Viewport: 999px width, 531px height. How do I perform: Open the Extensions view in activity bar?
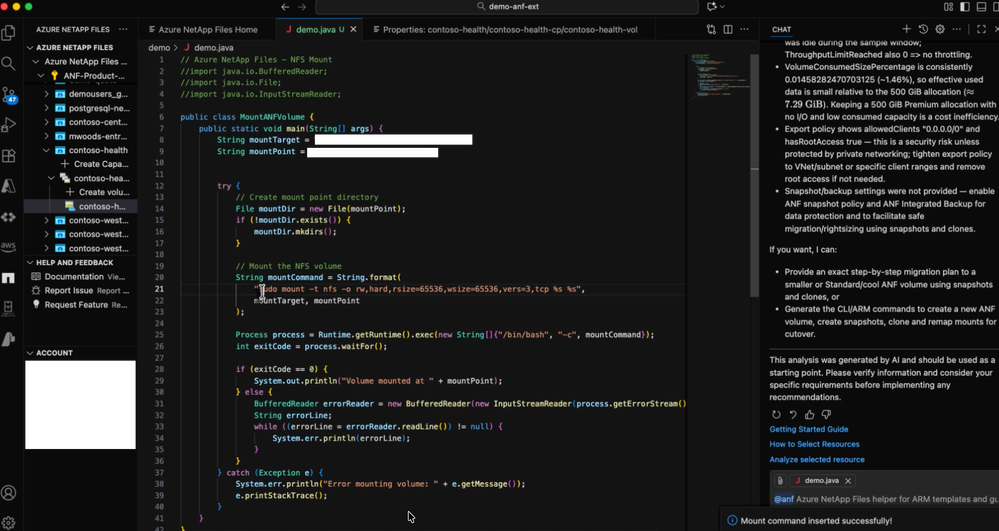pos(9,156)
